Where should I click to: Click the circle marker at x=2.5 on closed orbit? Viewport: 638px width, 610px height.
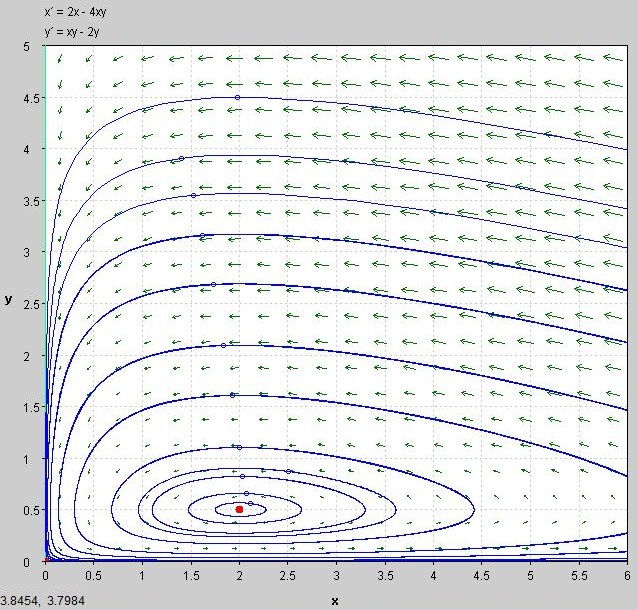tap(289, 471)
